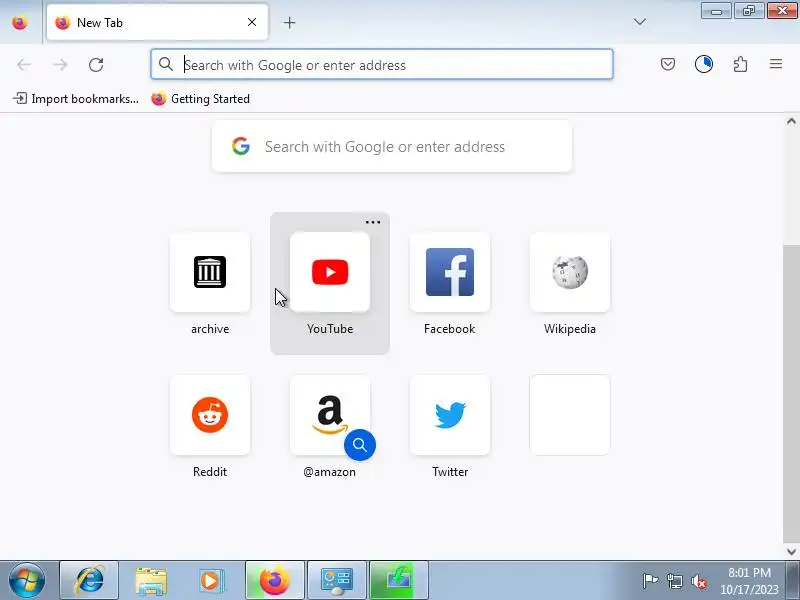Go forward with the forward arrow
The width and height of the screenshot is (800, 600).
pyautogui.click(x=60, y=65)
